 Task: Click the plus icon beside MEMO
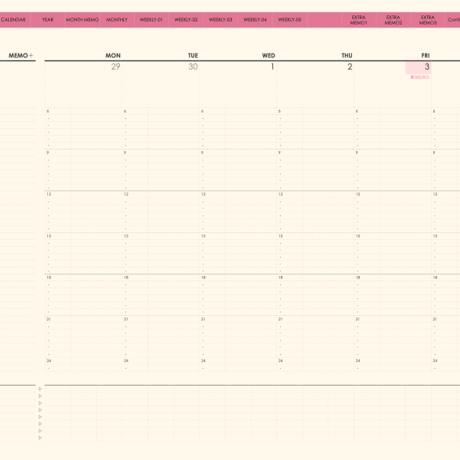(31, 55)
